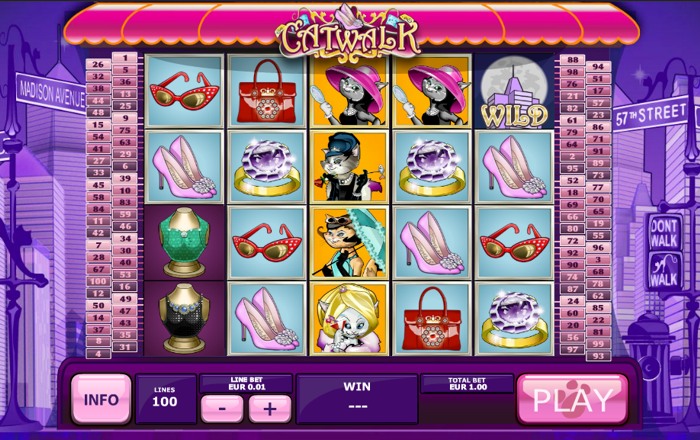Click red sunglasses in first reel

184,91
